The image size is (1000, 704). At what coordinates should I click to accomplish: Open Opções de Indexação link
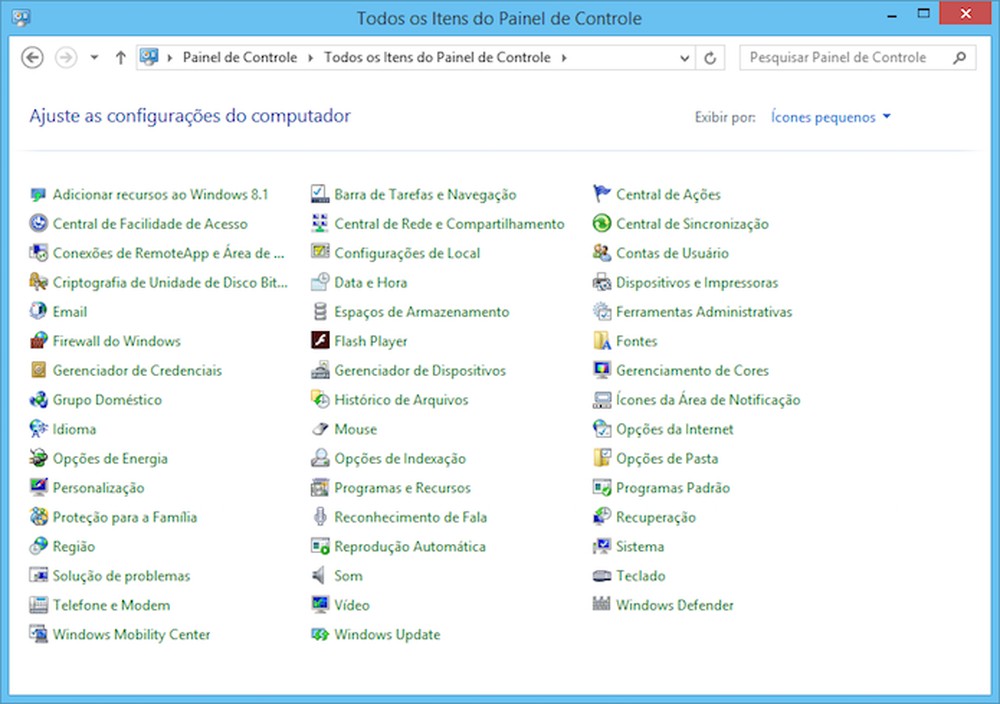(x=400, y=458)
